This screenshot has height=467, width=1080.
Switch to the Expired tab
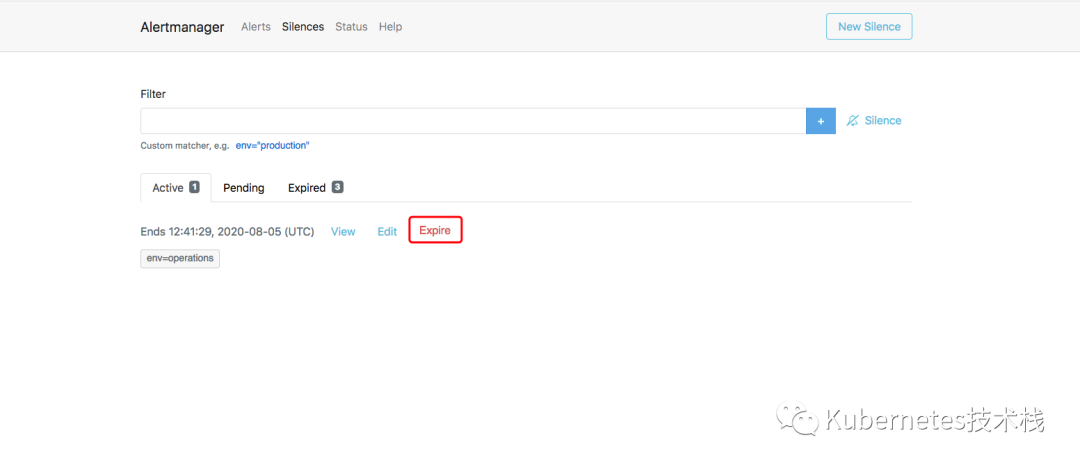click(x=315, y=187)
